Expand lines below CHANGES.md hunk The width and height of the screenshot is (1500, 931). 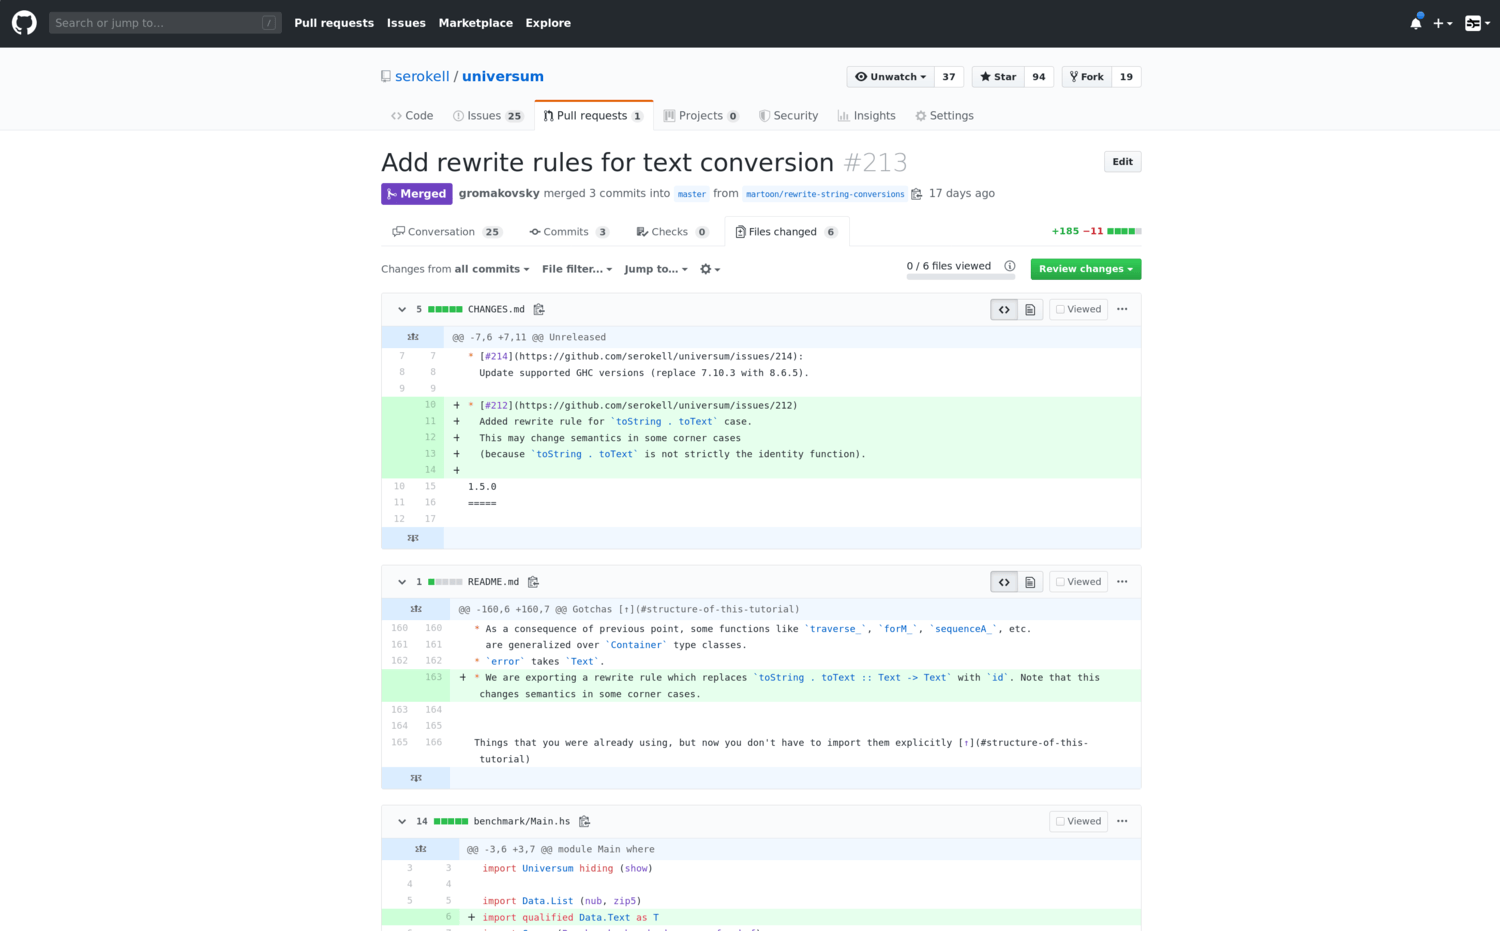[412, 538]
